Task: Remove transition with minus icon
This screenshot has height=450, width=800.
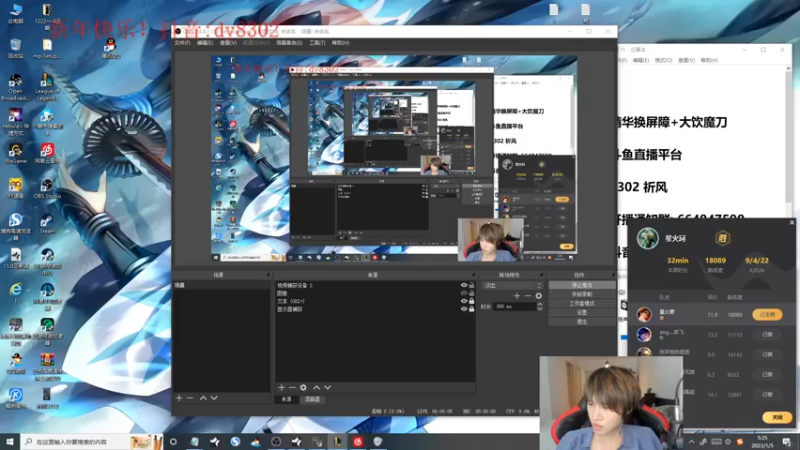Action: tap(528, 296)
